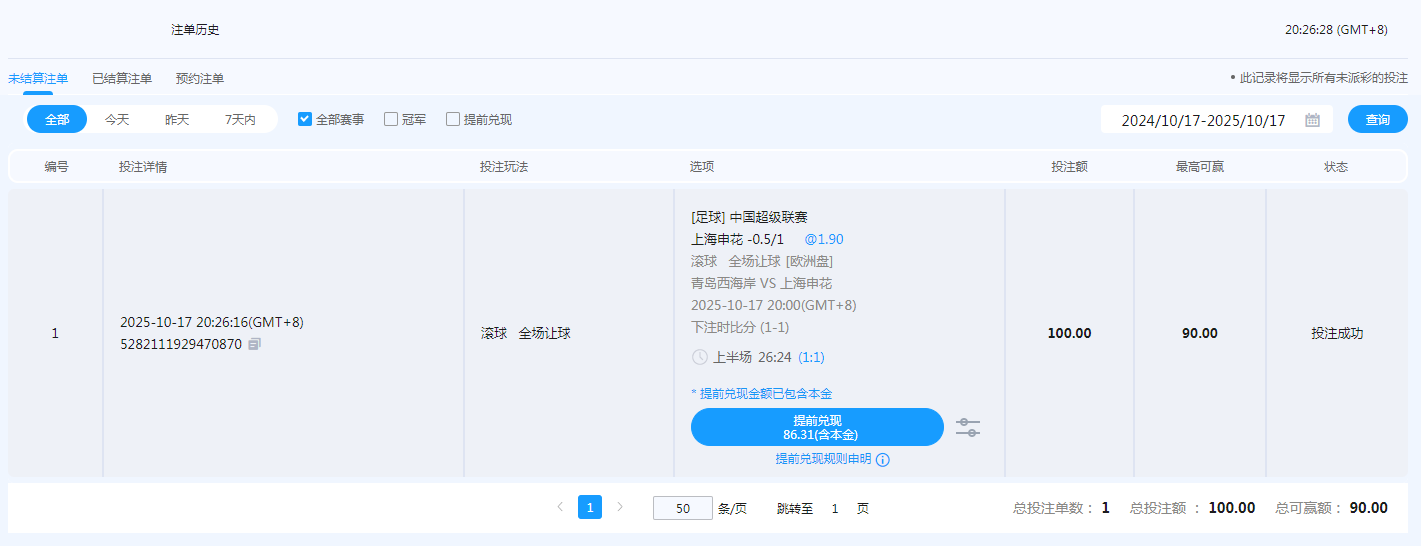1421x546 pixels.
Task: Enable the 提前兑现 filter checkbox
Action: pyautogui.click(x=453, y=119)
